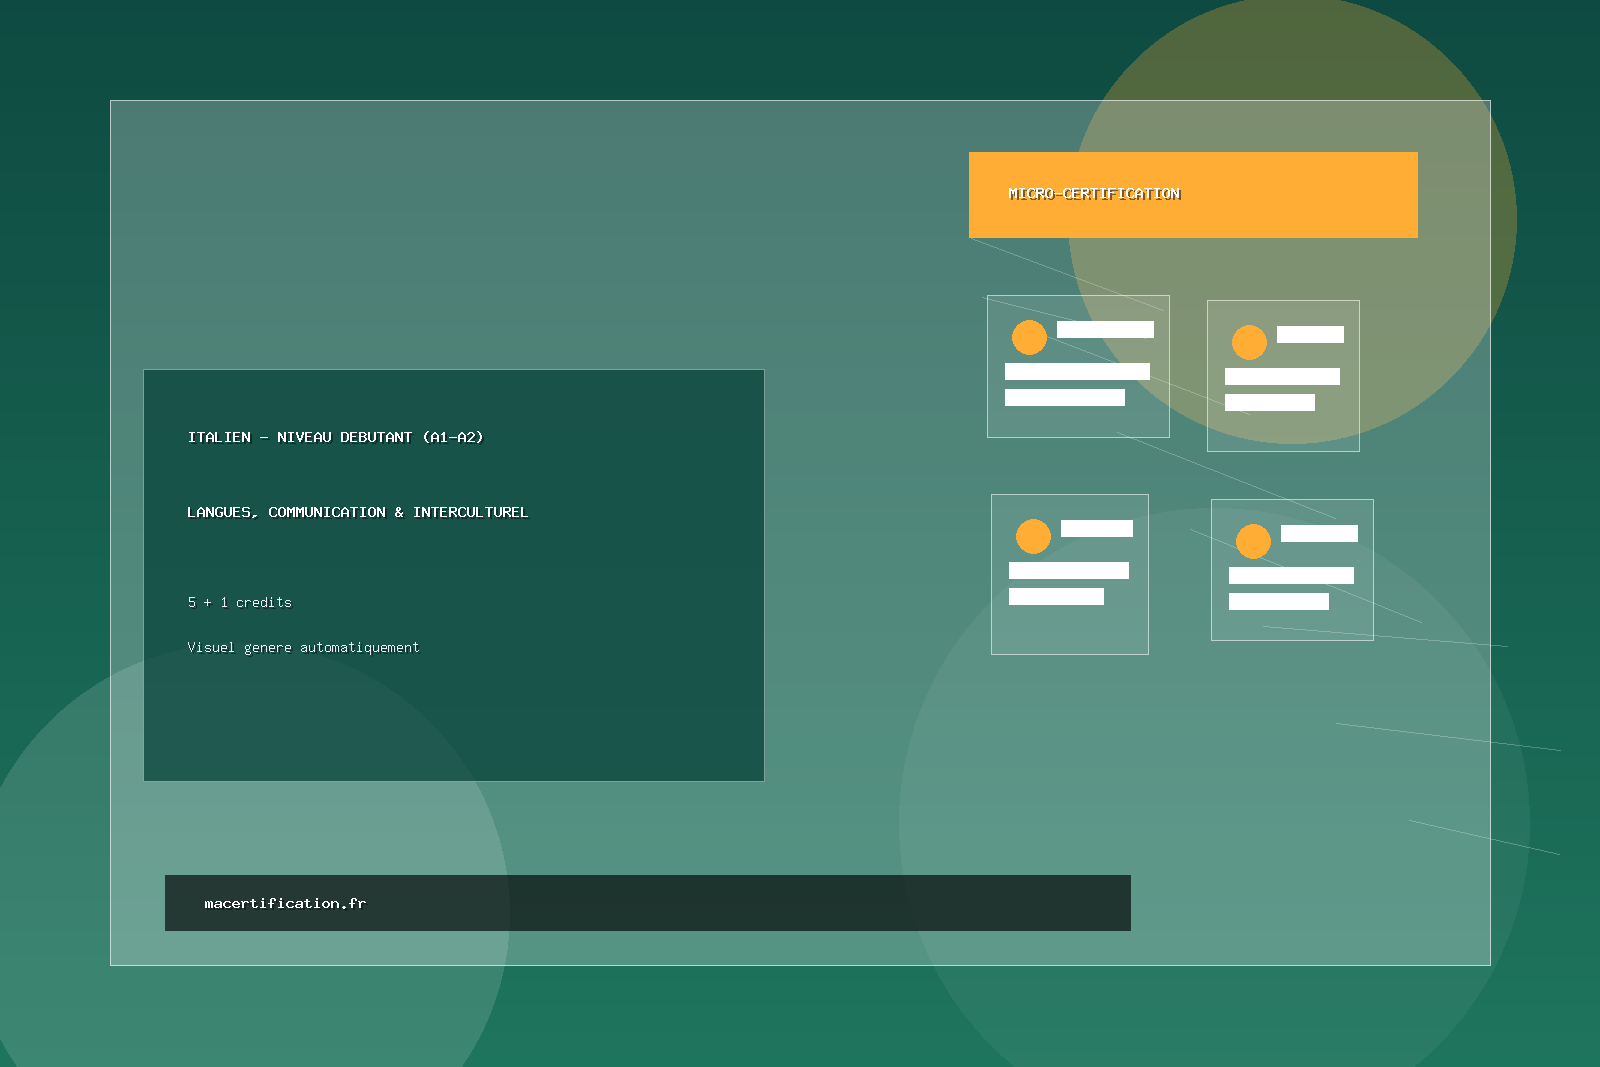Click the lowest white bar in top-left card

(x=1064, y=397)
